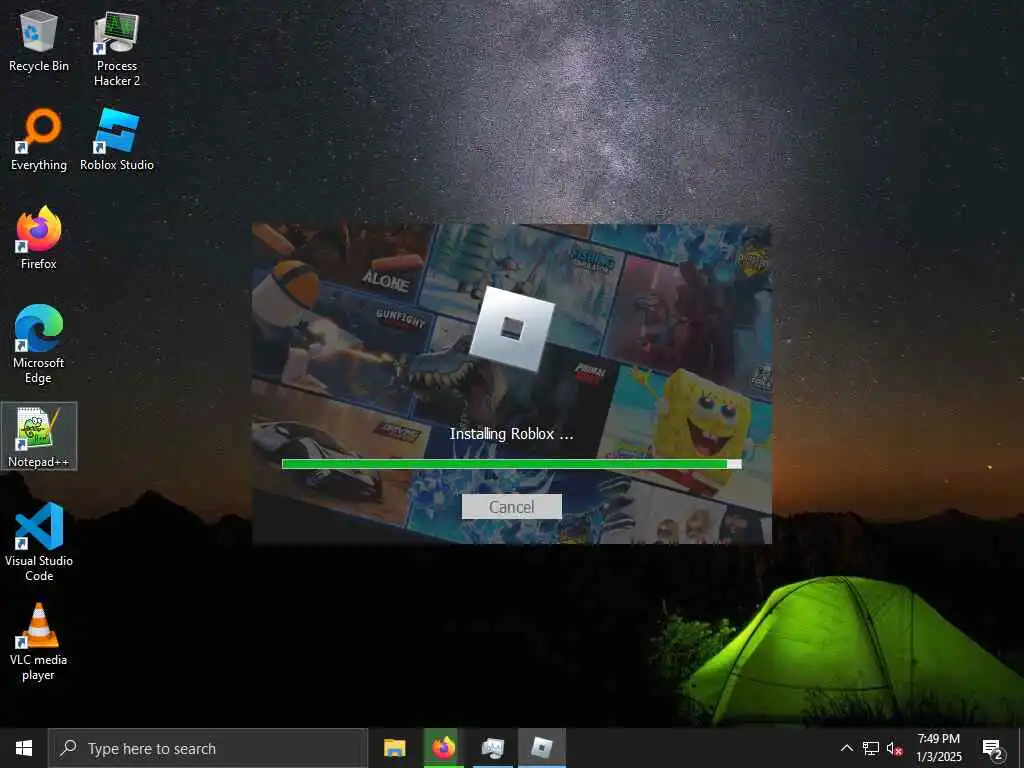Screen dimensions: 1024x768
Task: Open the notification center with 2 alerts
Action: click(x=992, y=748)
